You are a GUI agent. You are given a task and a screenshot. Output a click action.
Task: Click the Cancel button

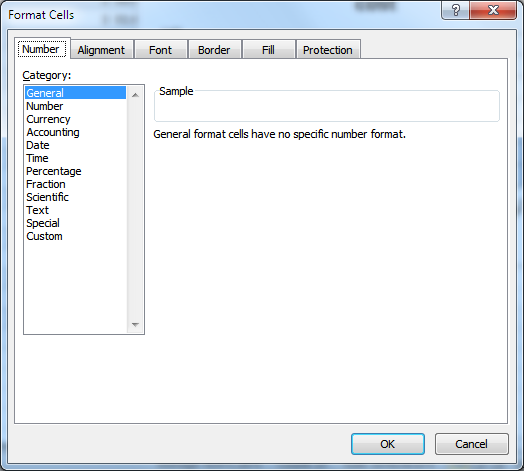coord(472,444)
